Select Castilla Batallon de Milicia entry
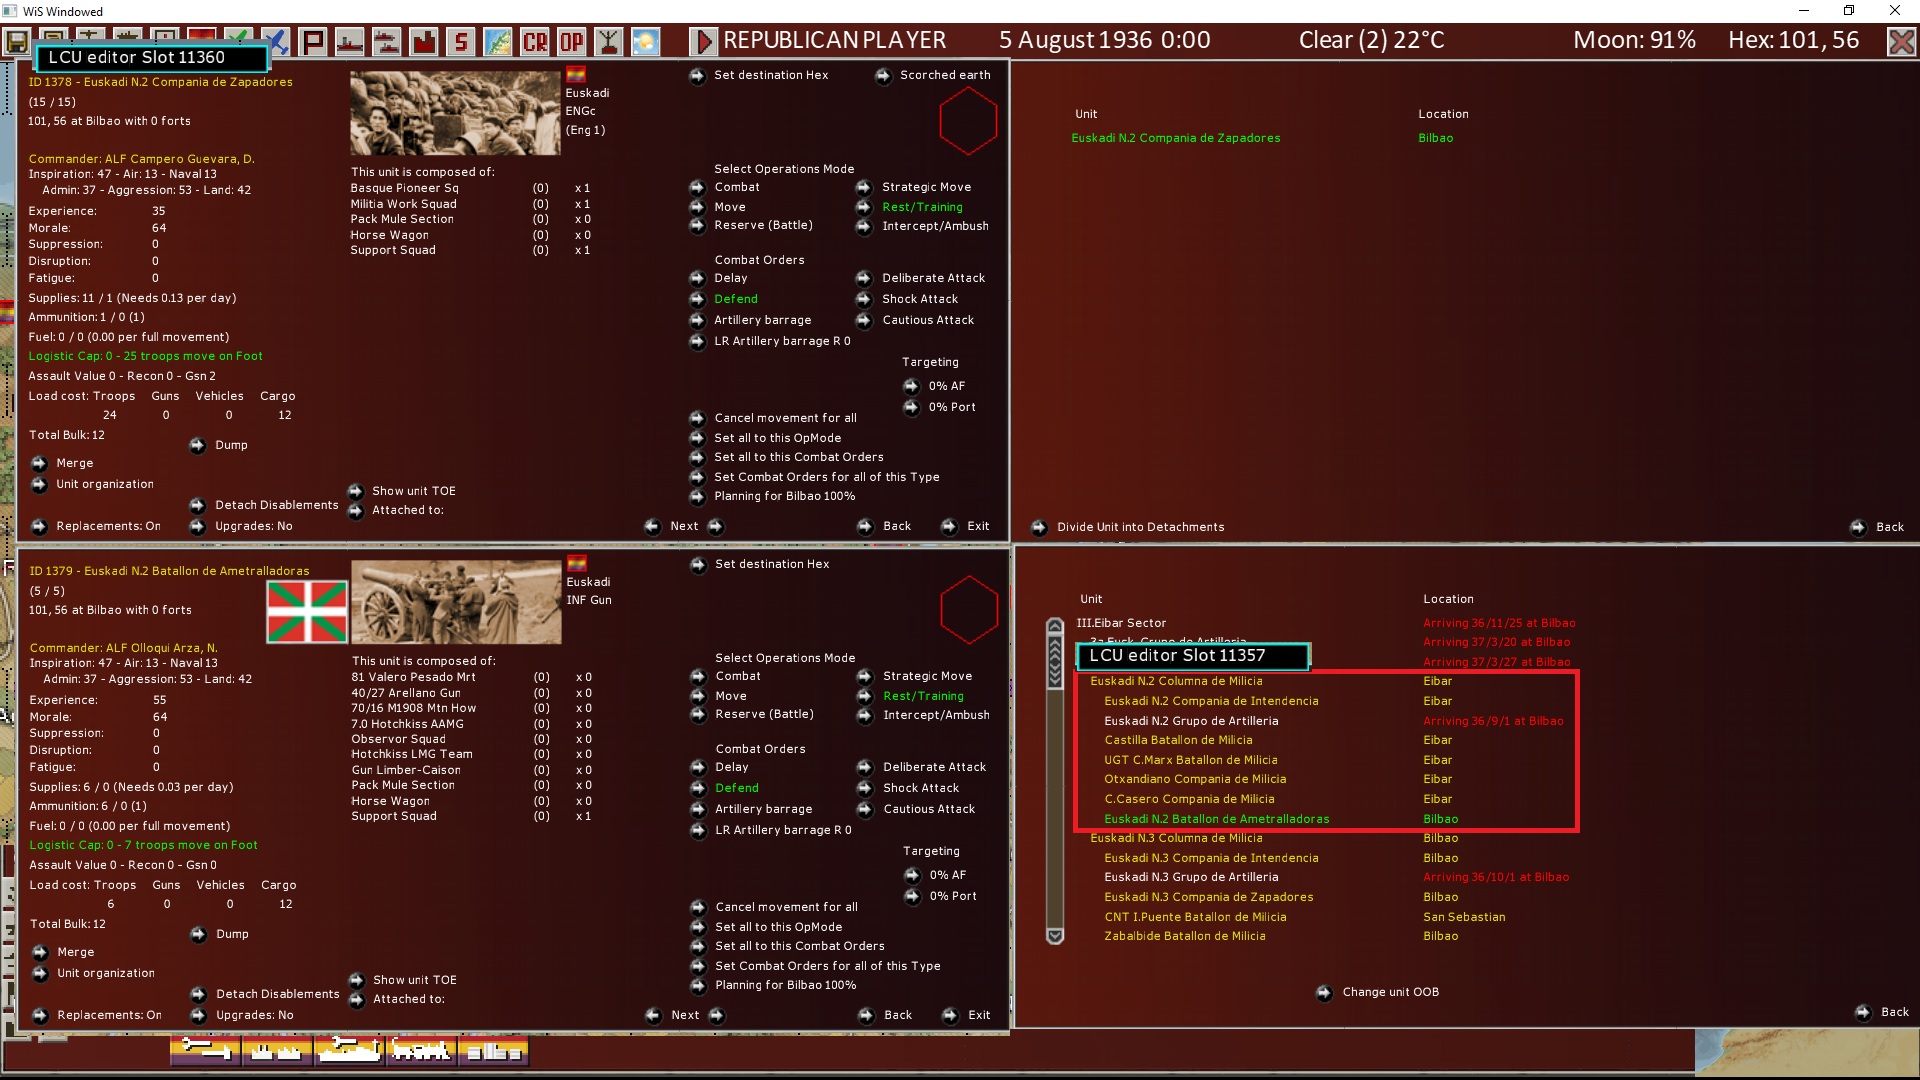The image size is (1920, 1080). tap(1178, 740)
